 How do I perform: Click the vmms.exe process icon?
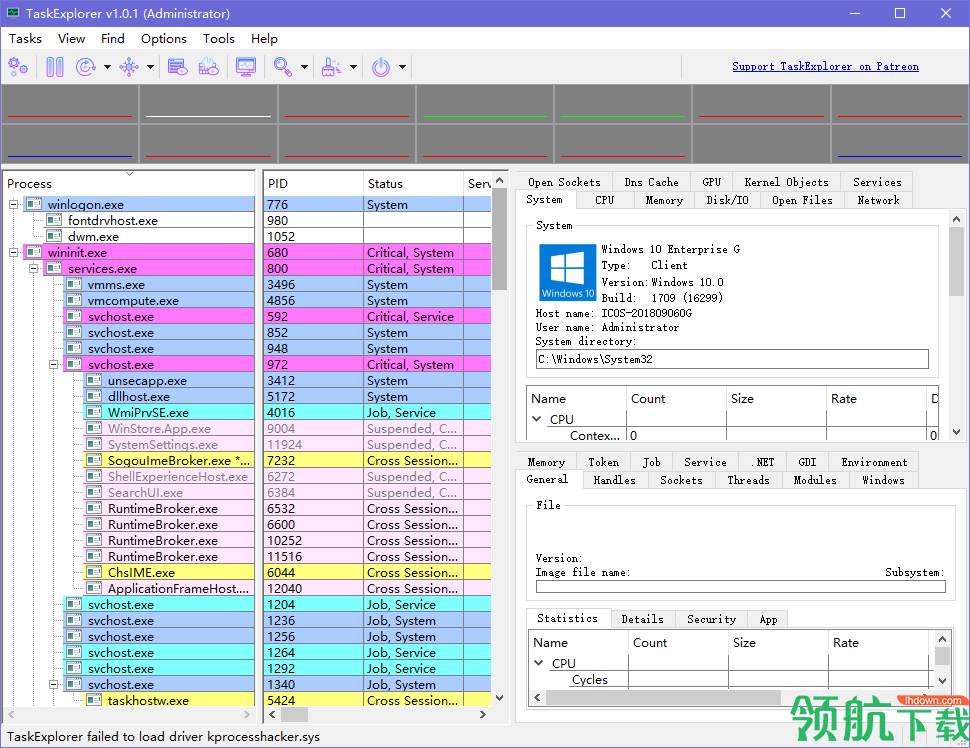[x=74, y=285]
